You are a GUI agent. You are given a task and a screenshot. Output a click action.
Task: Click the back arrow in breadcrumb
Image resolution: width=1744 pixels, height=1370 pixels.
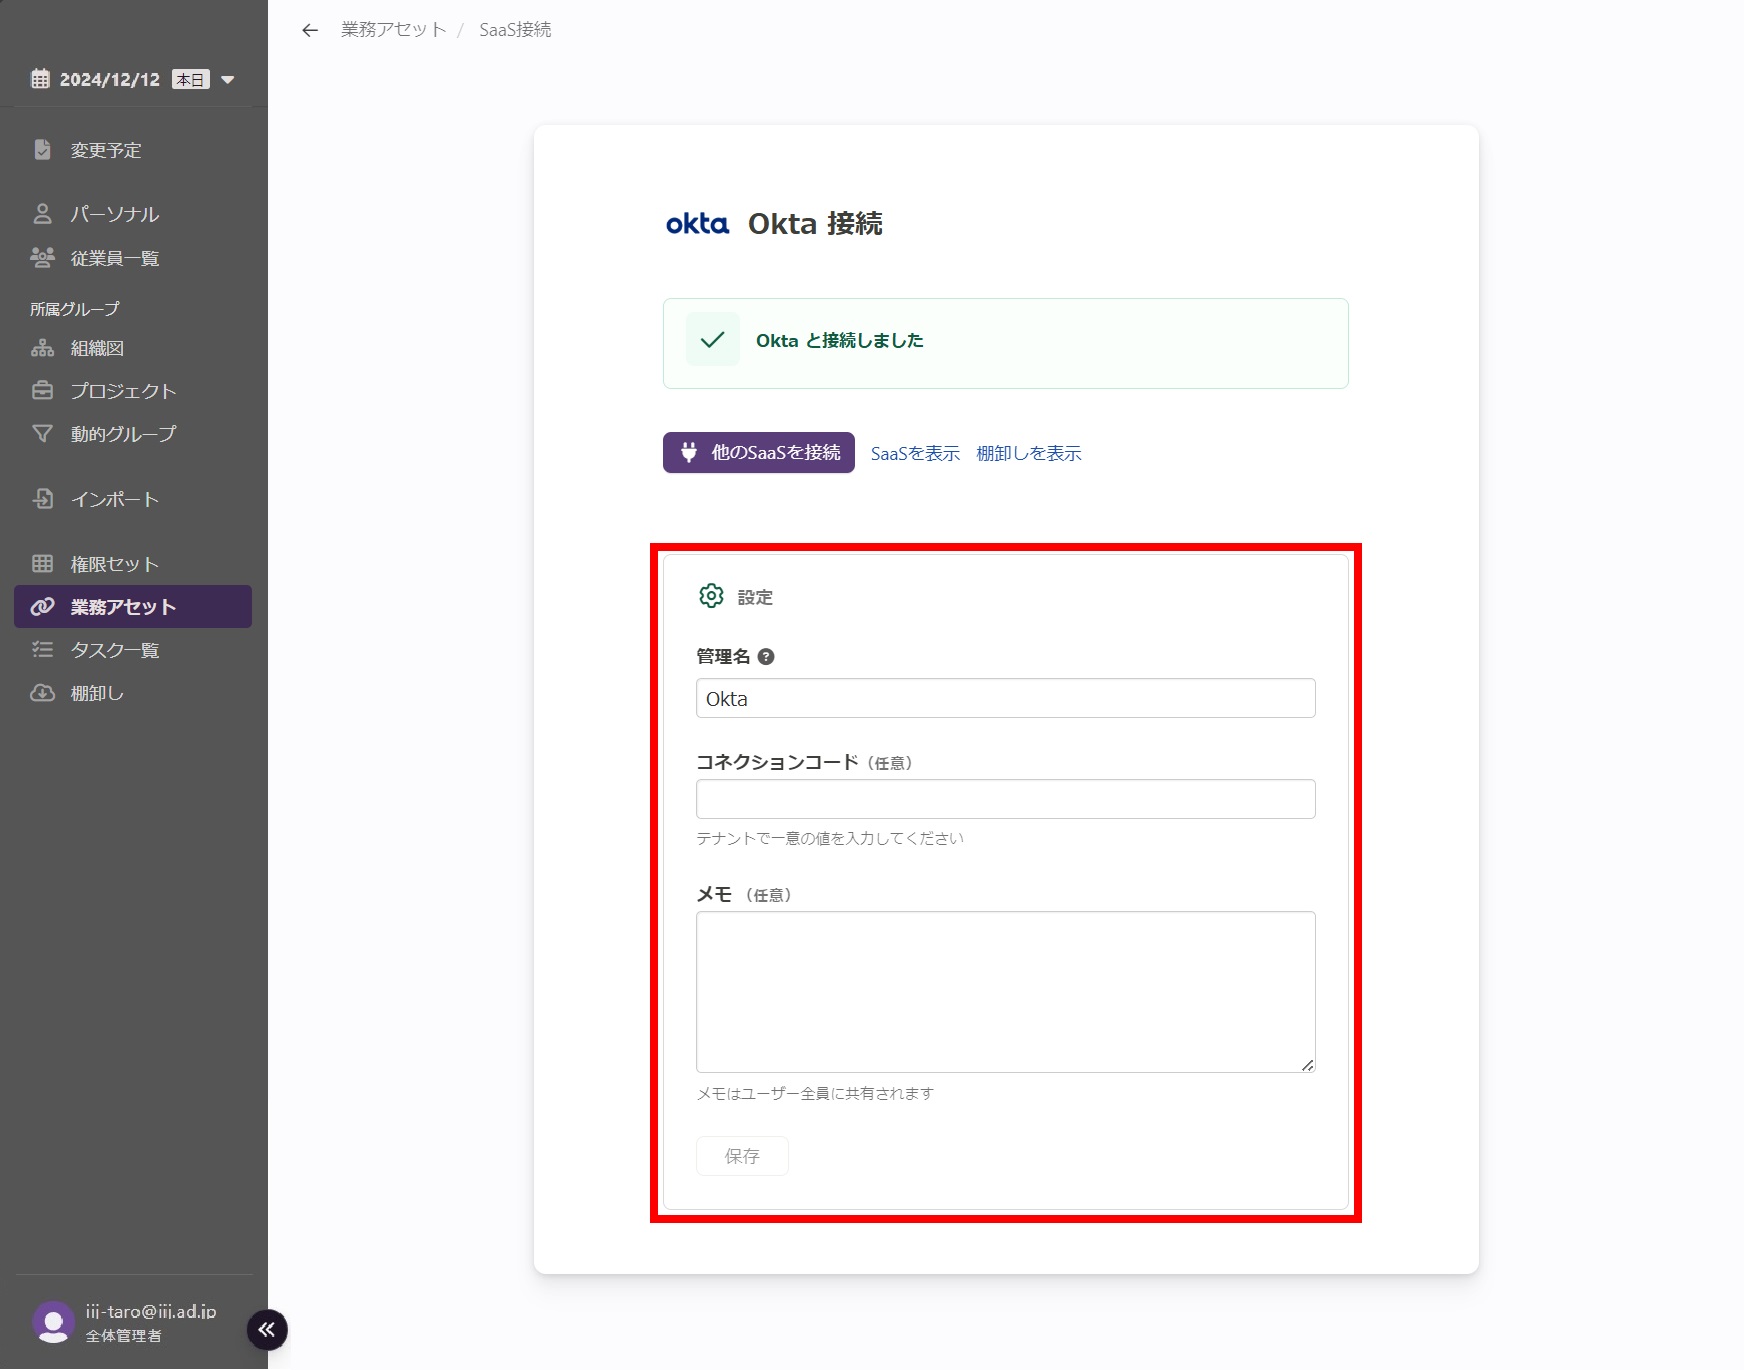click(x=310, y=30)
